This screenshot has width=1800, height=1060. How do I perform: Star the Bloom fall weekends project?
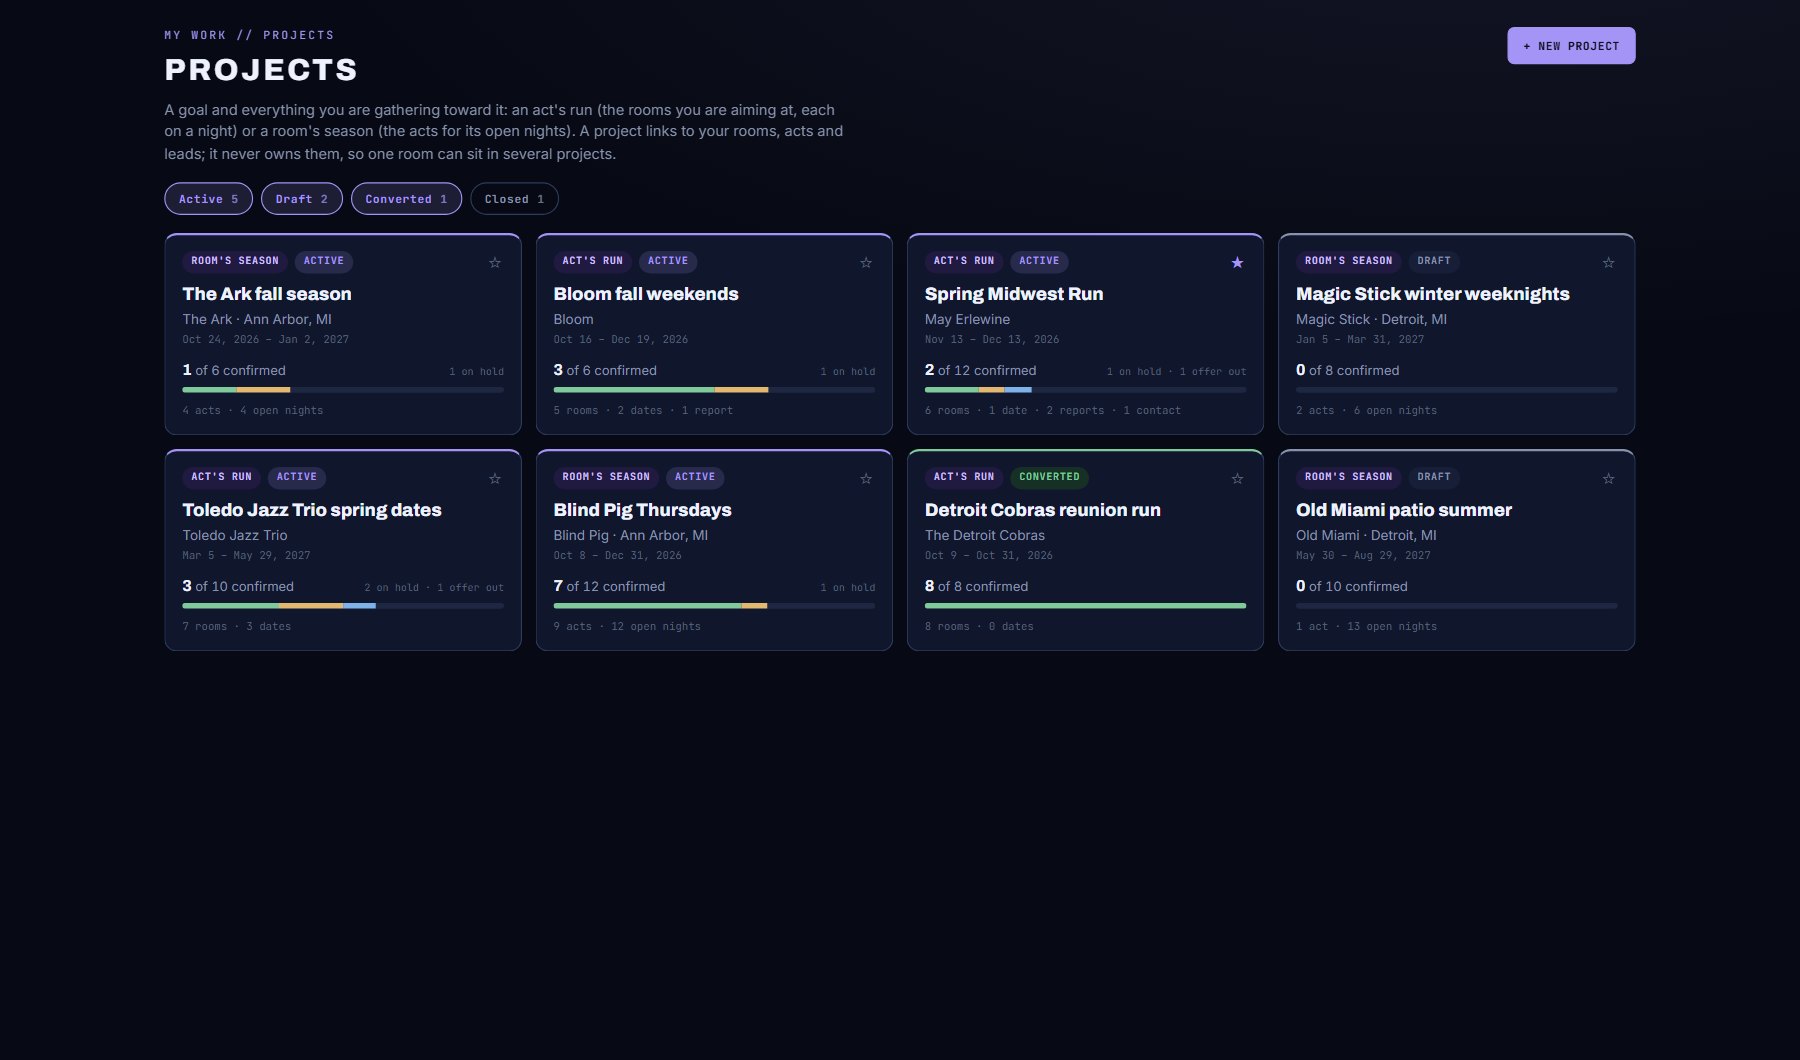866,263
